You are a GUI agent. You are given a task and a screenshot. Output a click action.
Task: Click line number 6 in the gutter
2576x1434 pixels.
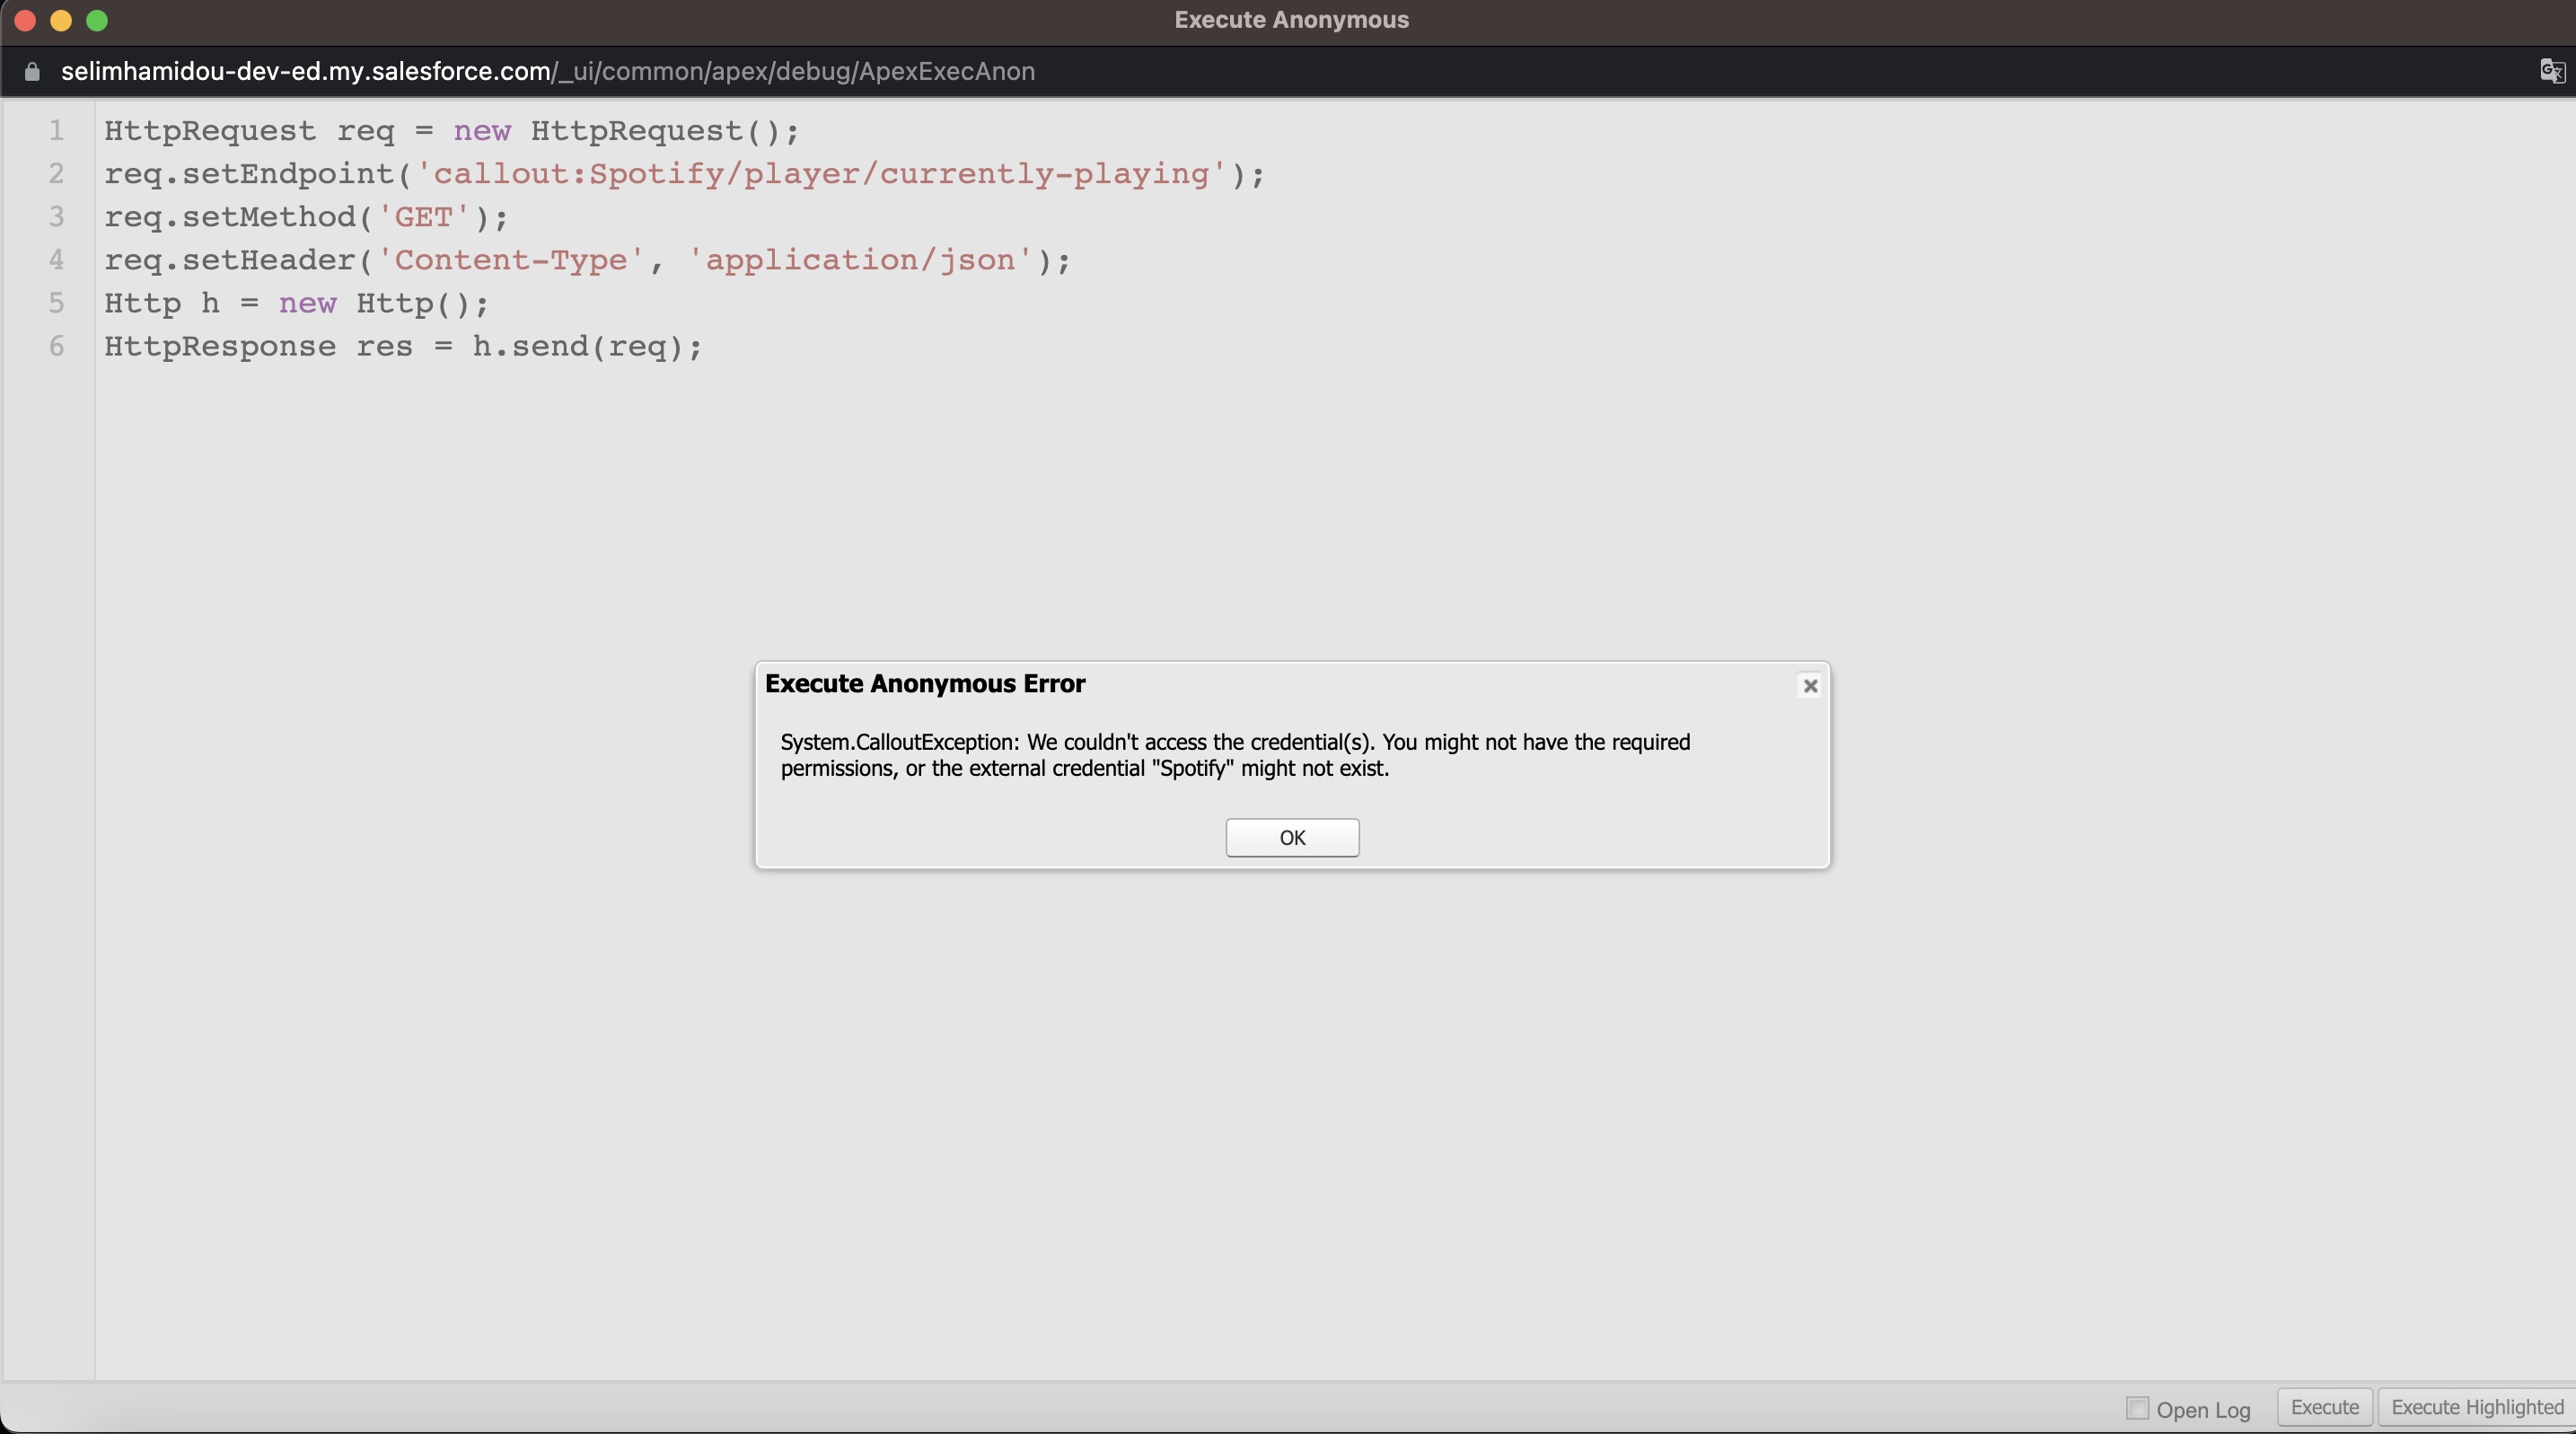pyautogui.click(x=57, y=346)
